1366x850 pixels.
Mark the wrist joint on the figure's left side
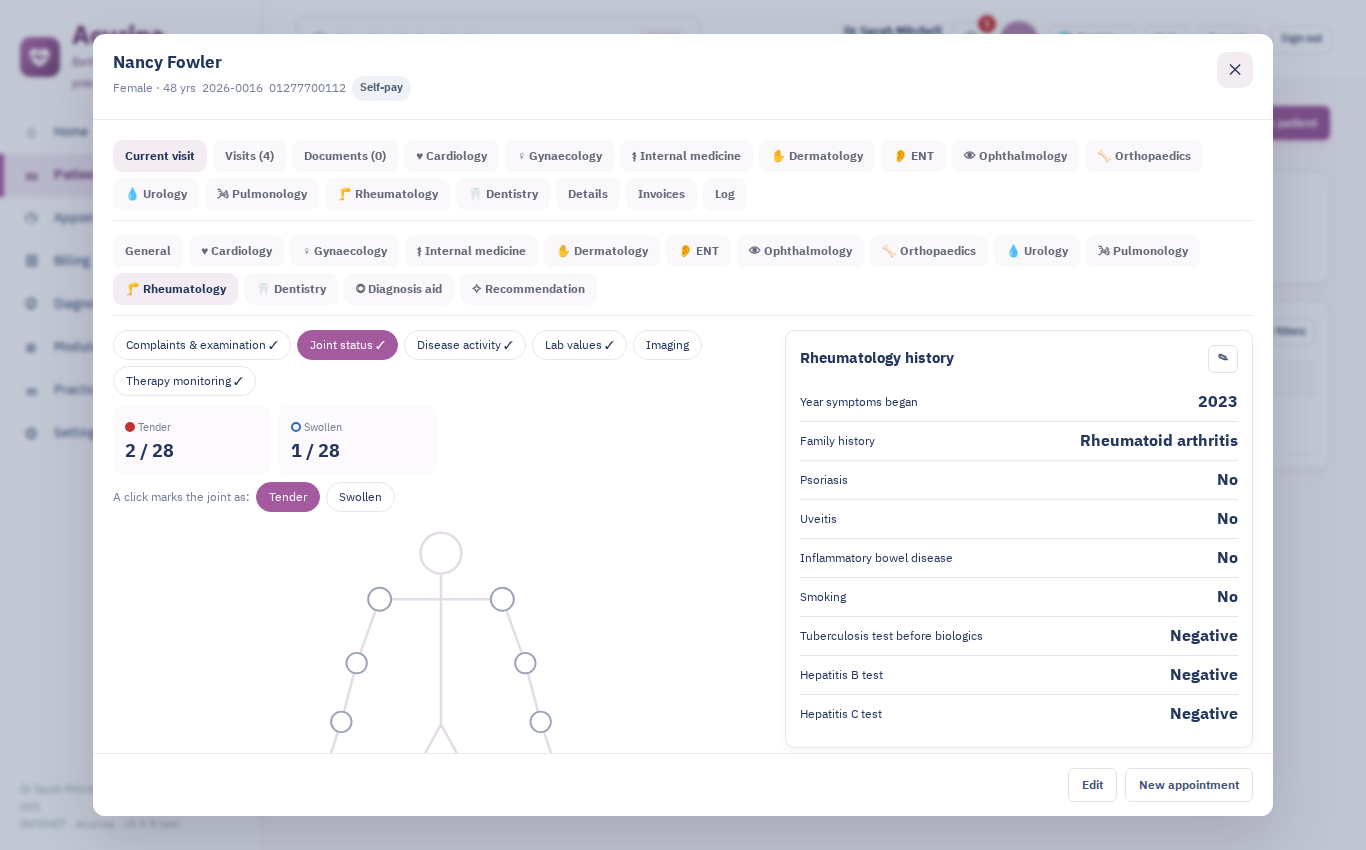tap(341, 722)
